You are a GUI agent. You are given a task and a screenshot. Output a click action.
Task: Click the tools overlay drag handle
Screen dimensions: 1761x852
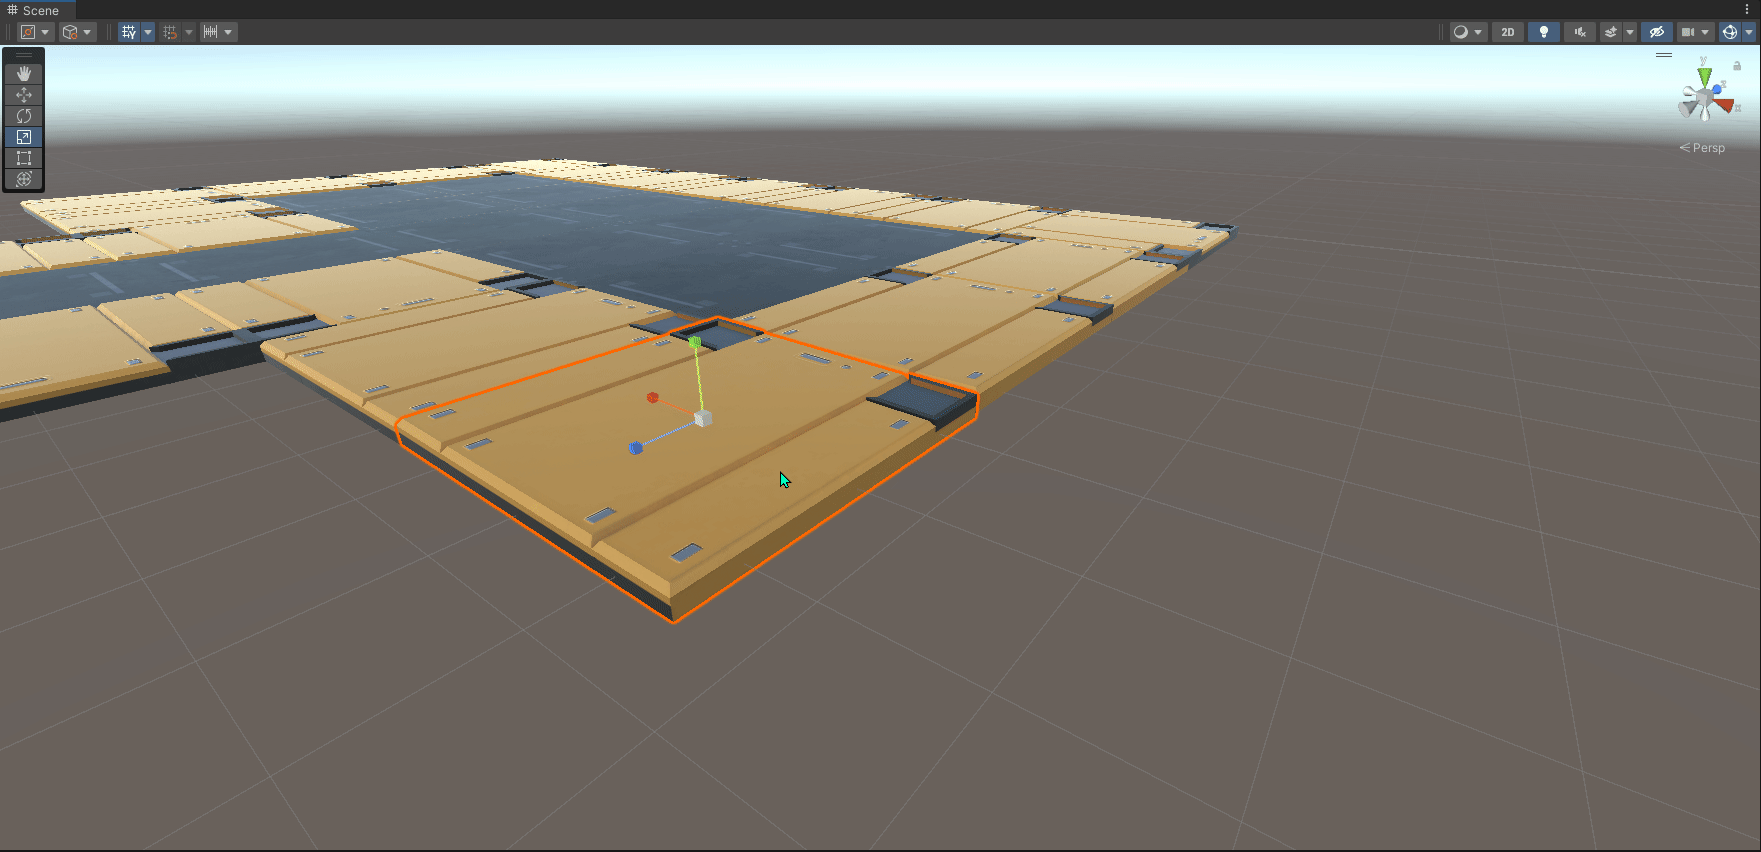(24, 55)
